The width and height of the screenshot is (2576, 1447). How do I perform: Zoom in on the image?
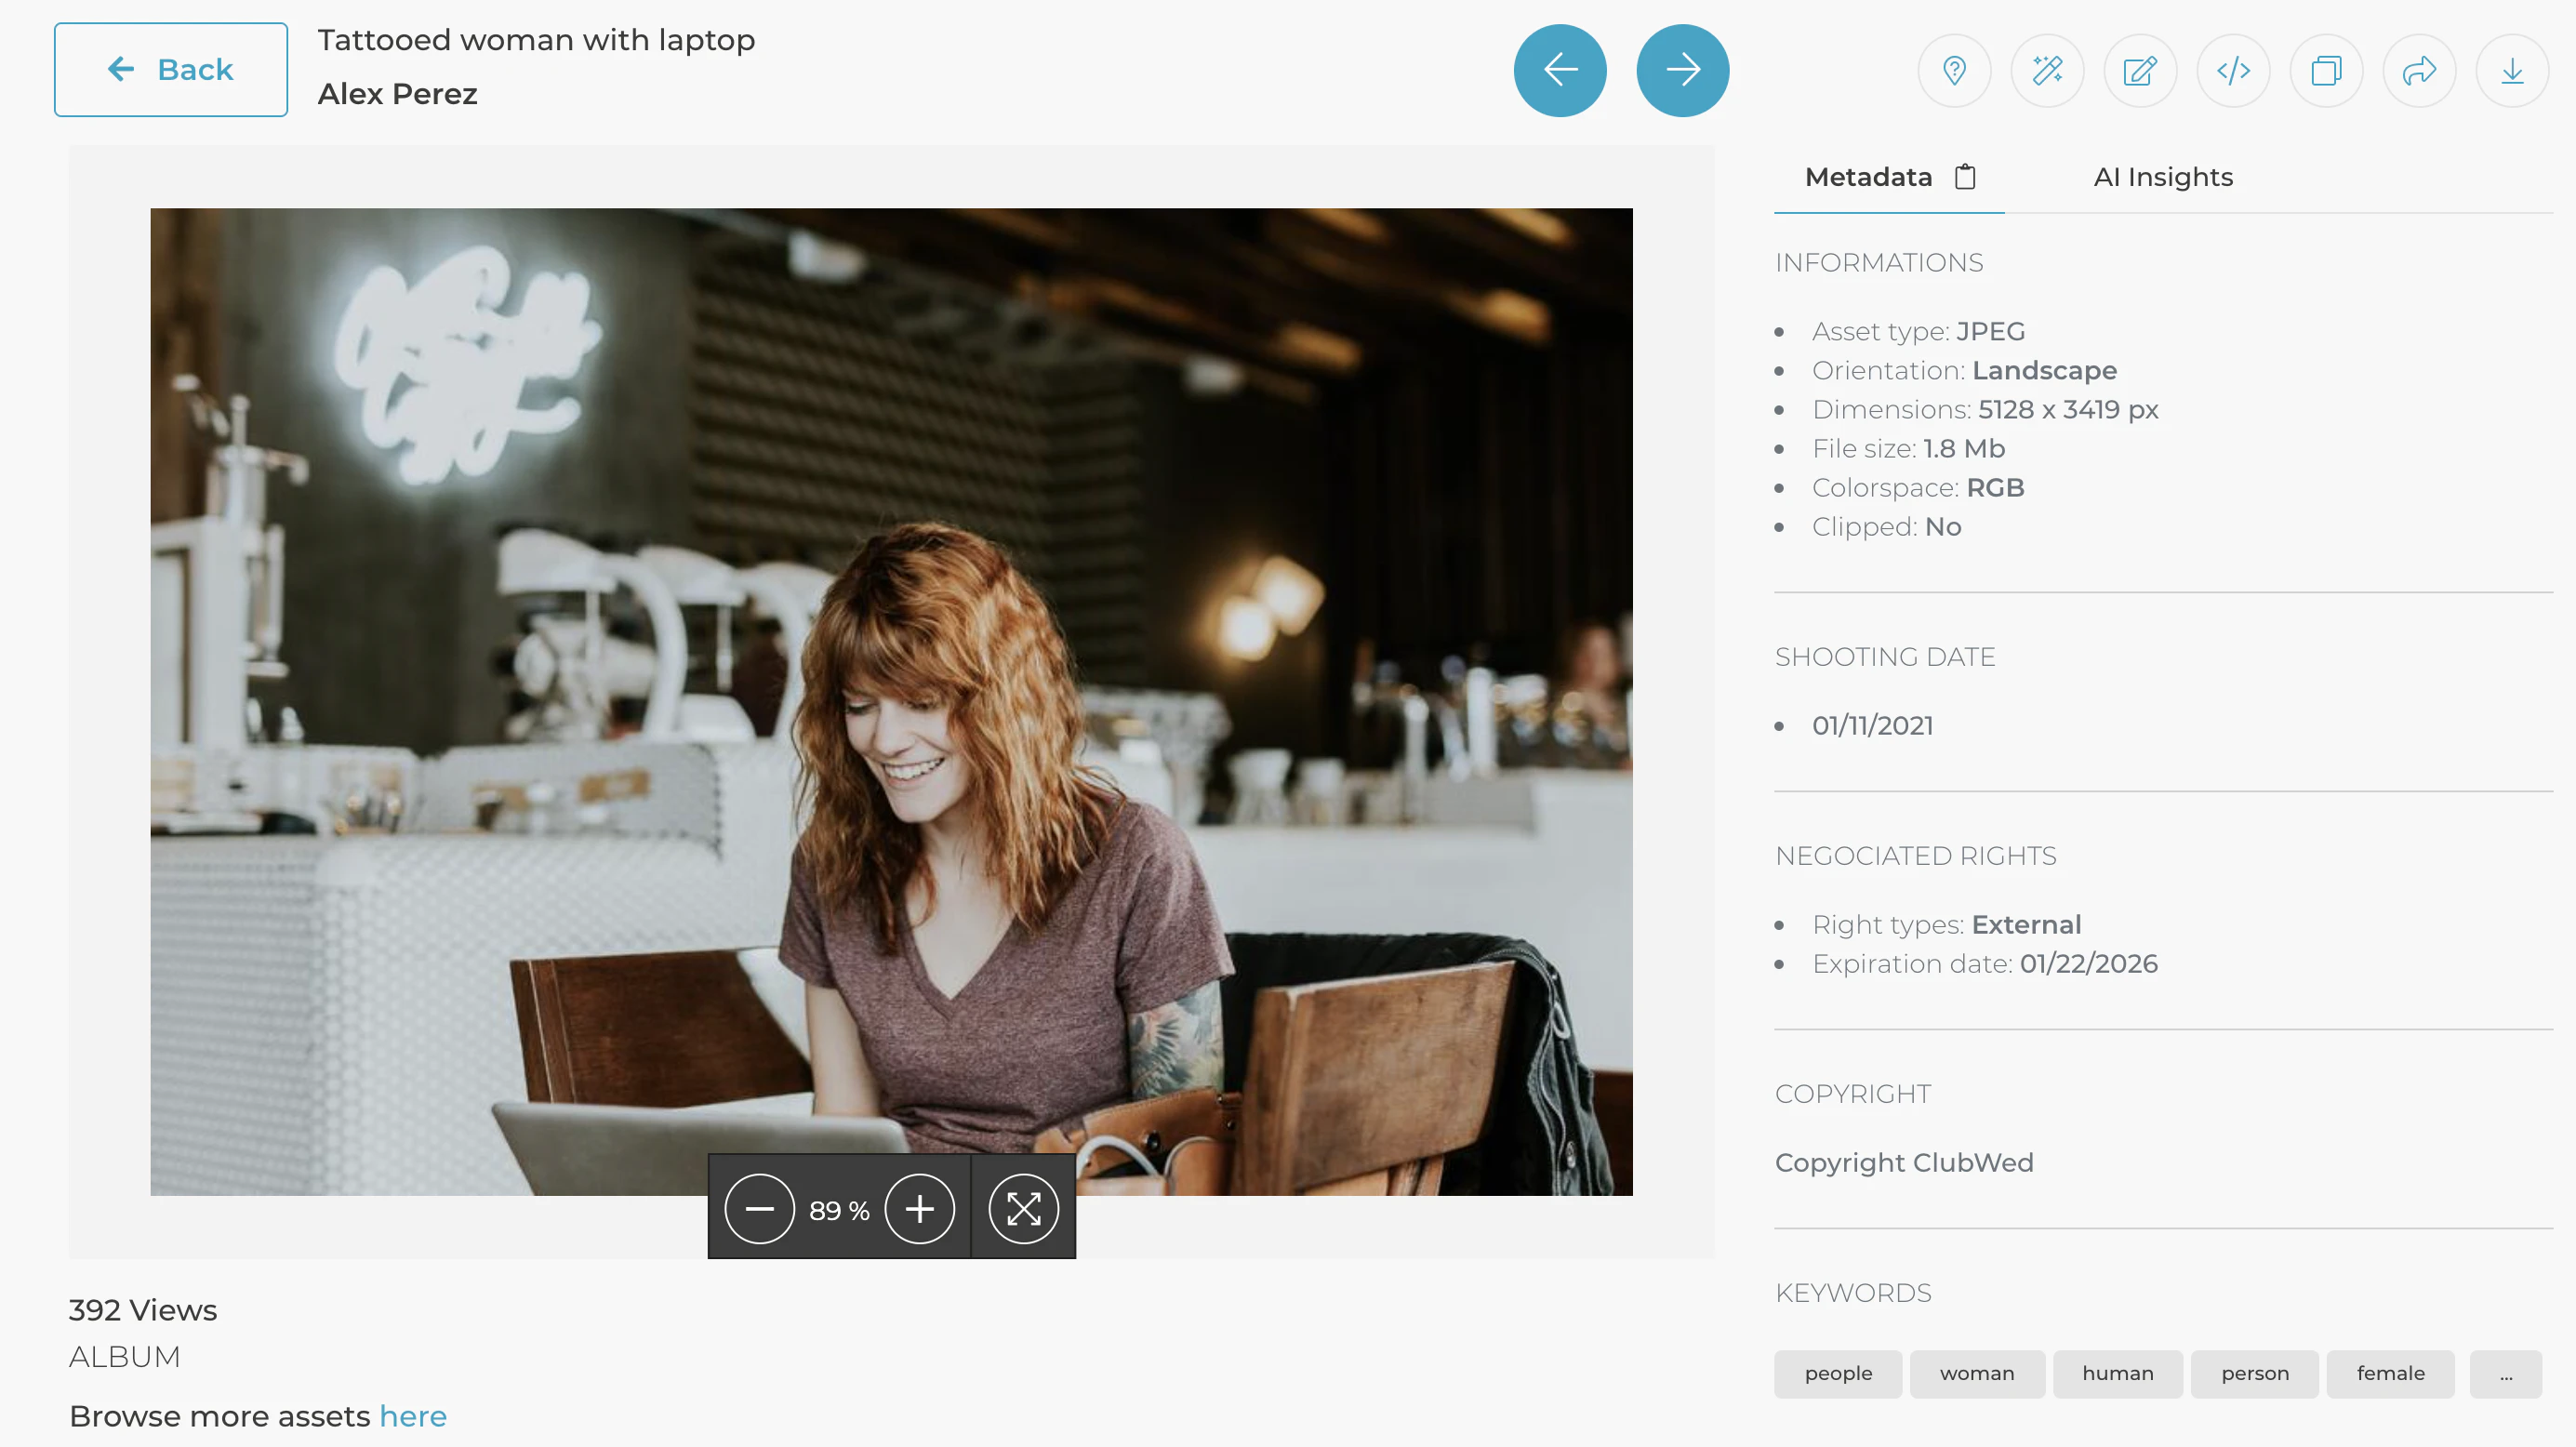(921, 1208)
